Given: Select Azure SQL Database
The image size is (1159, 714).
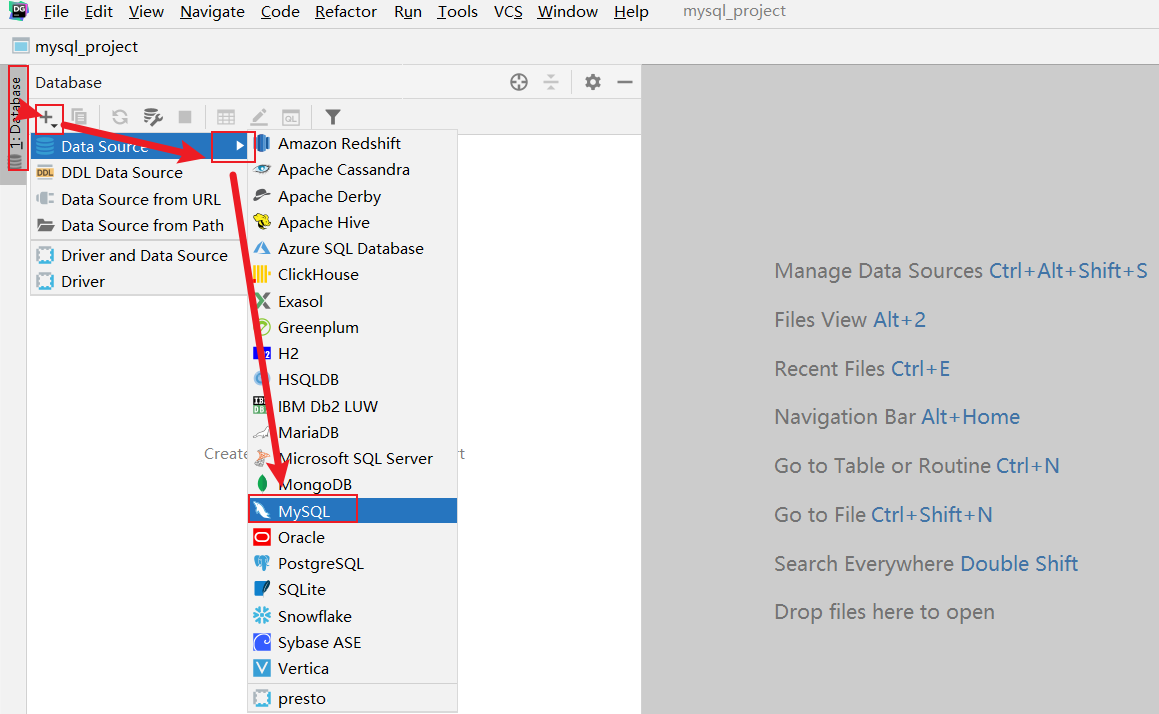Looking at the screenshot, I should pos(353,248).
